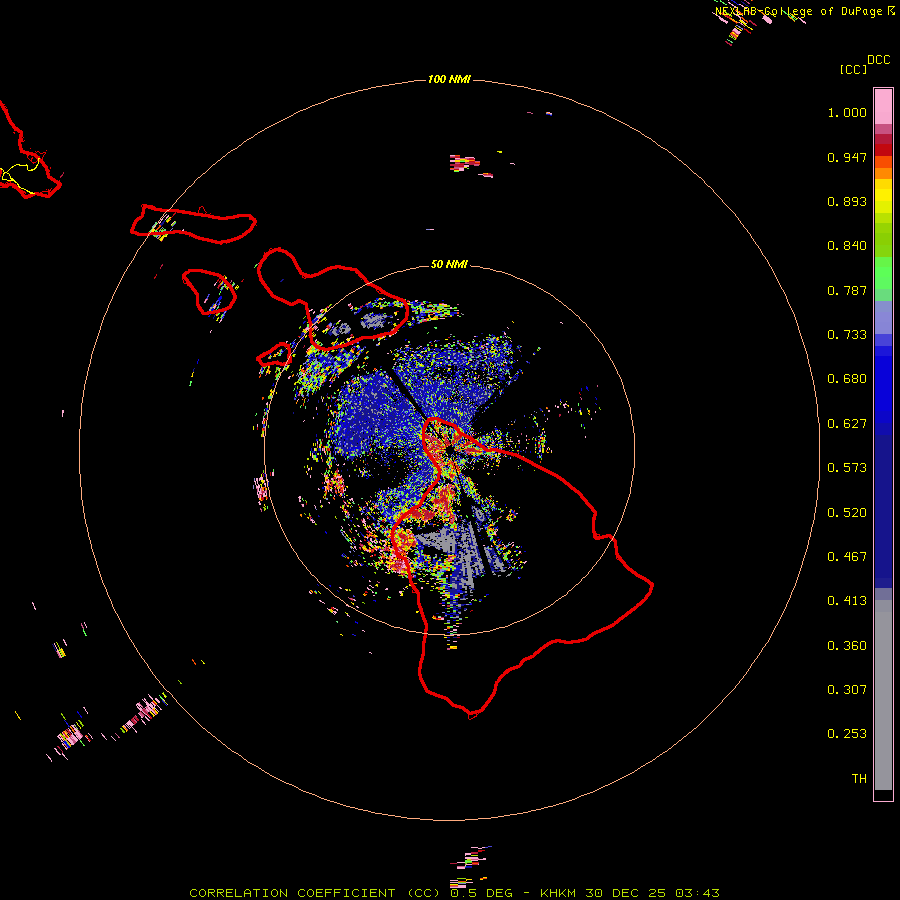Click the 0.893 scale value
900x900 pixels.
(847, 201)
